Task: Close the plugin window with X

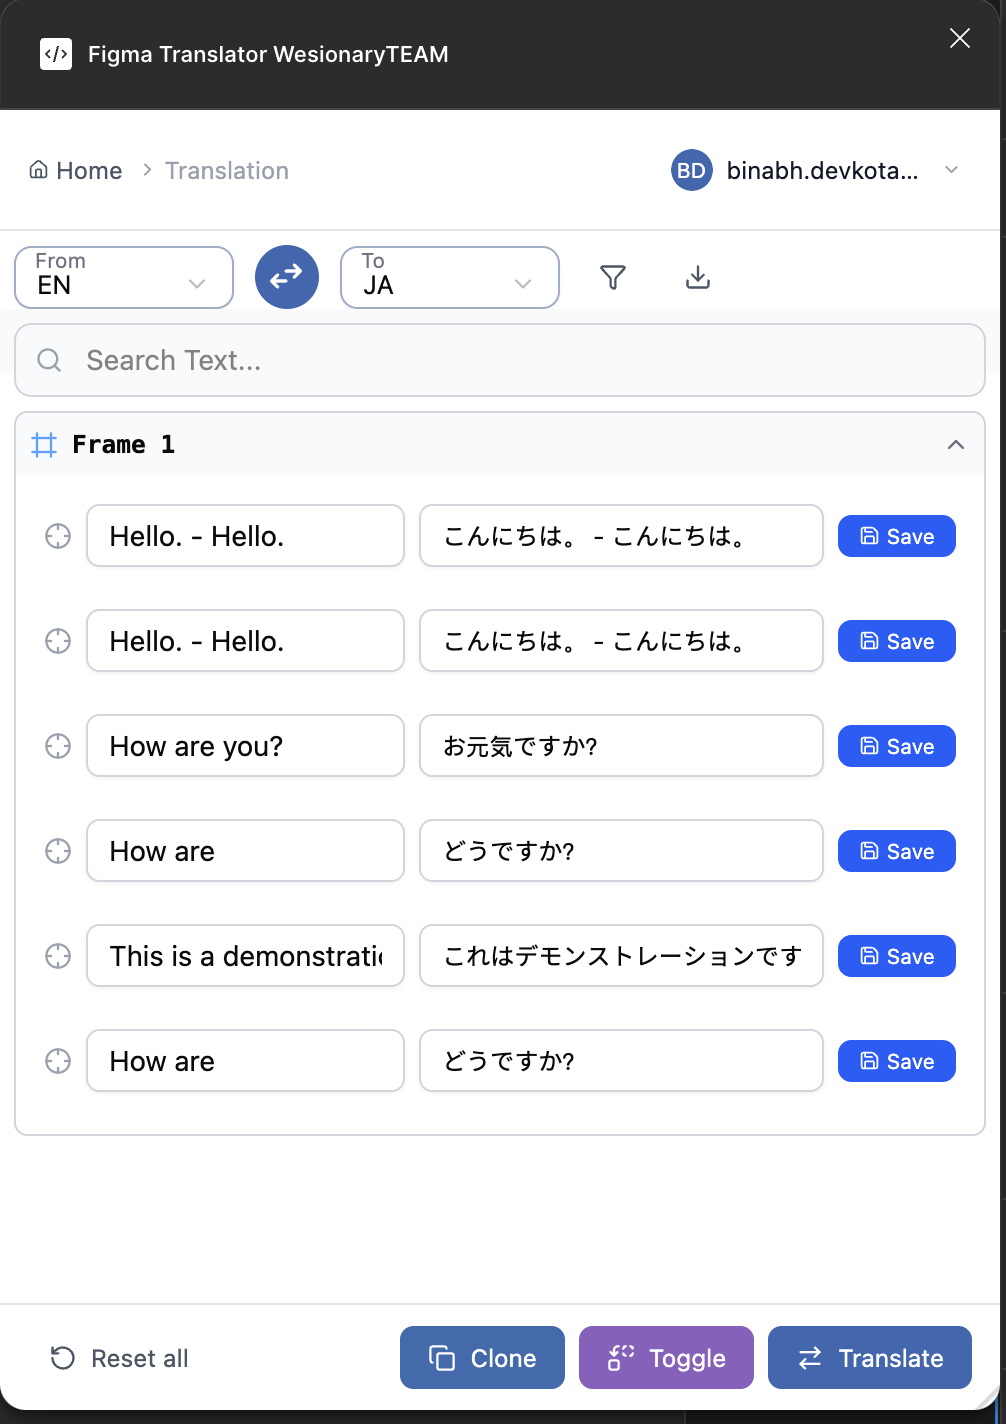Action: (960, 38)
